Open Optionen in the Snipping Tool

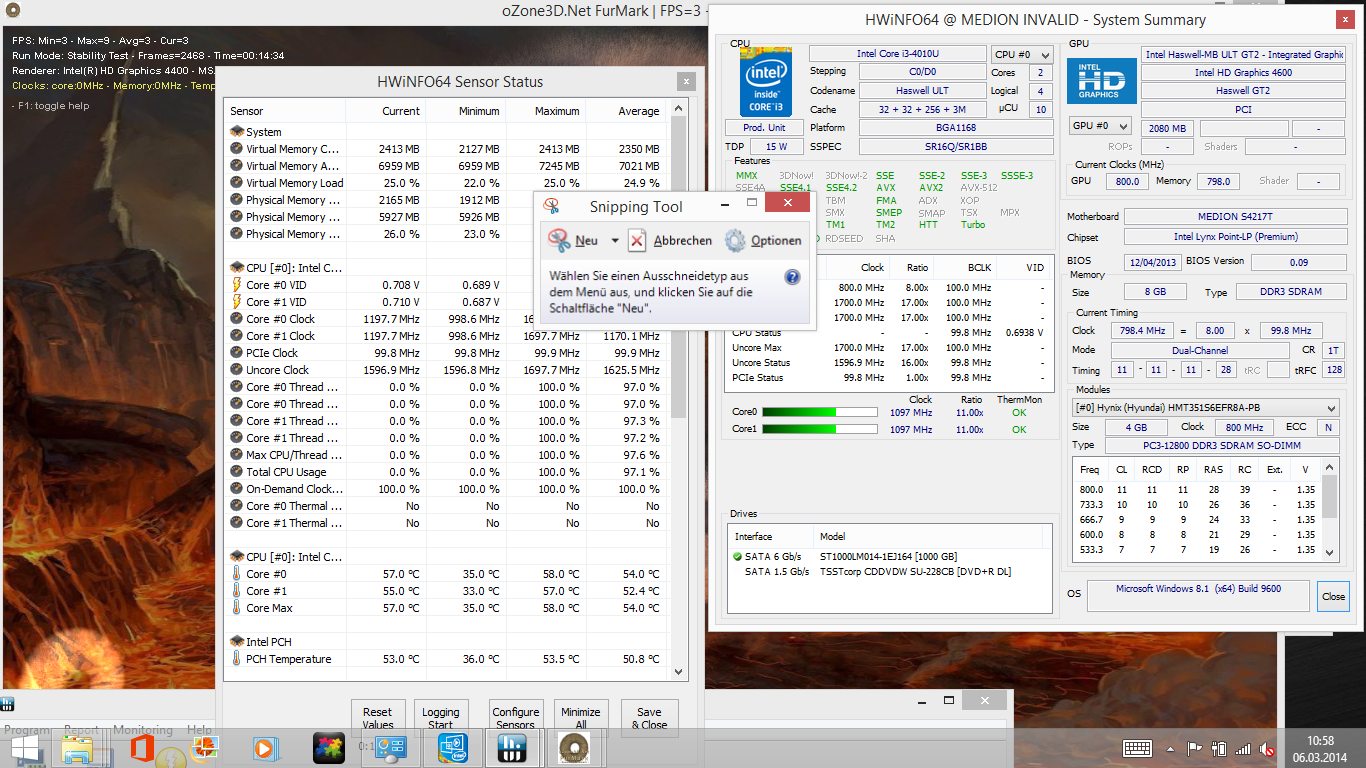(763, 241)
